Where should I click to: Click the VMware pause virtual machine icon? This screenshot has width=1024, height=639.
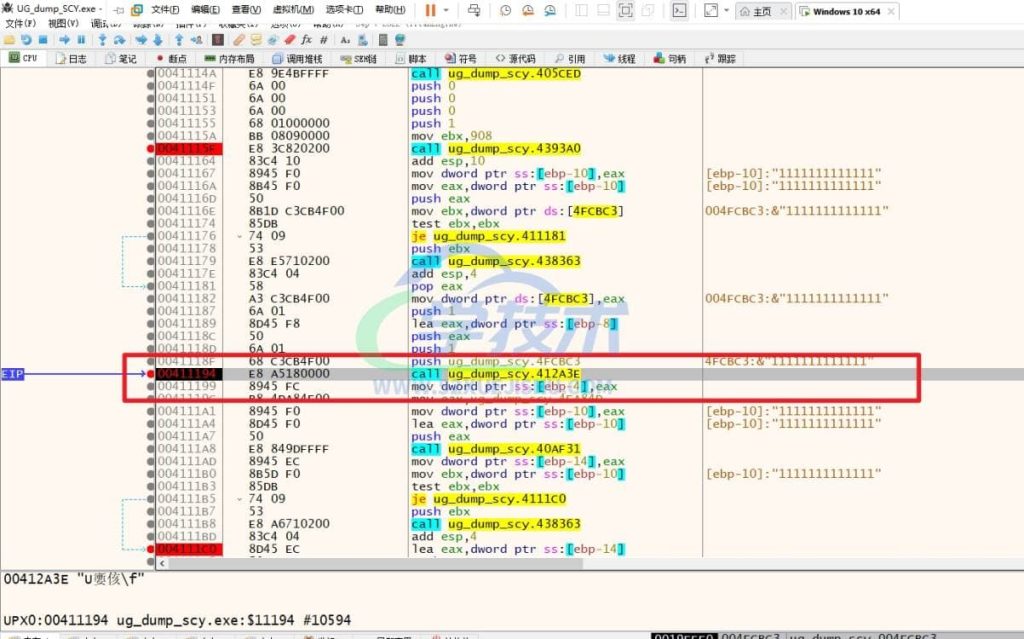(x=430, y=10)
